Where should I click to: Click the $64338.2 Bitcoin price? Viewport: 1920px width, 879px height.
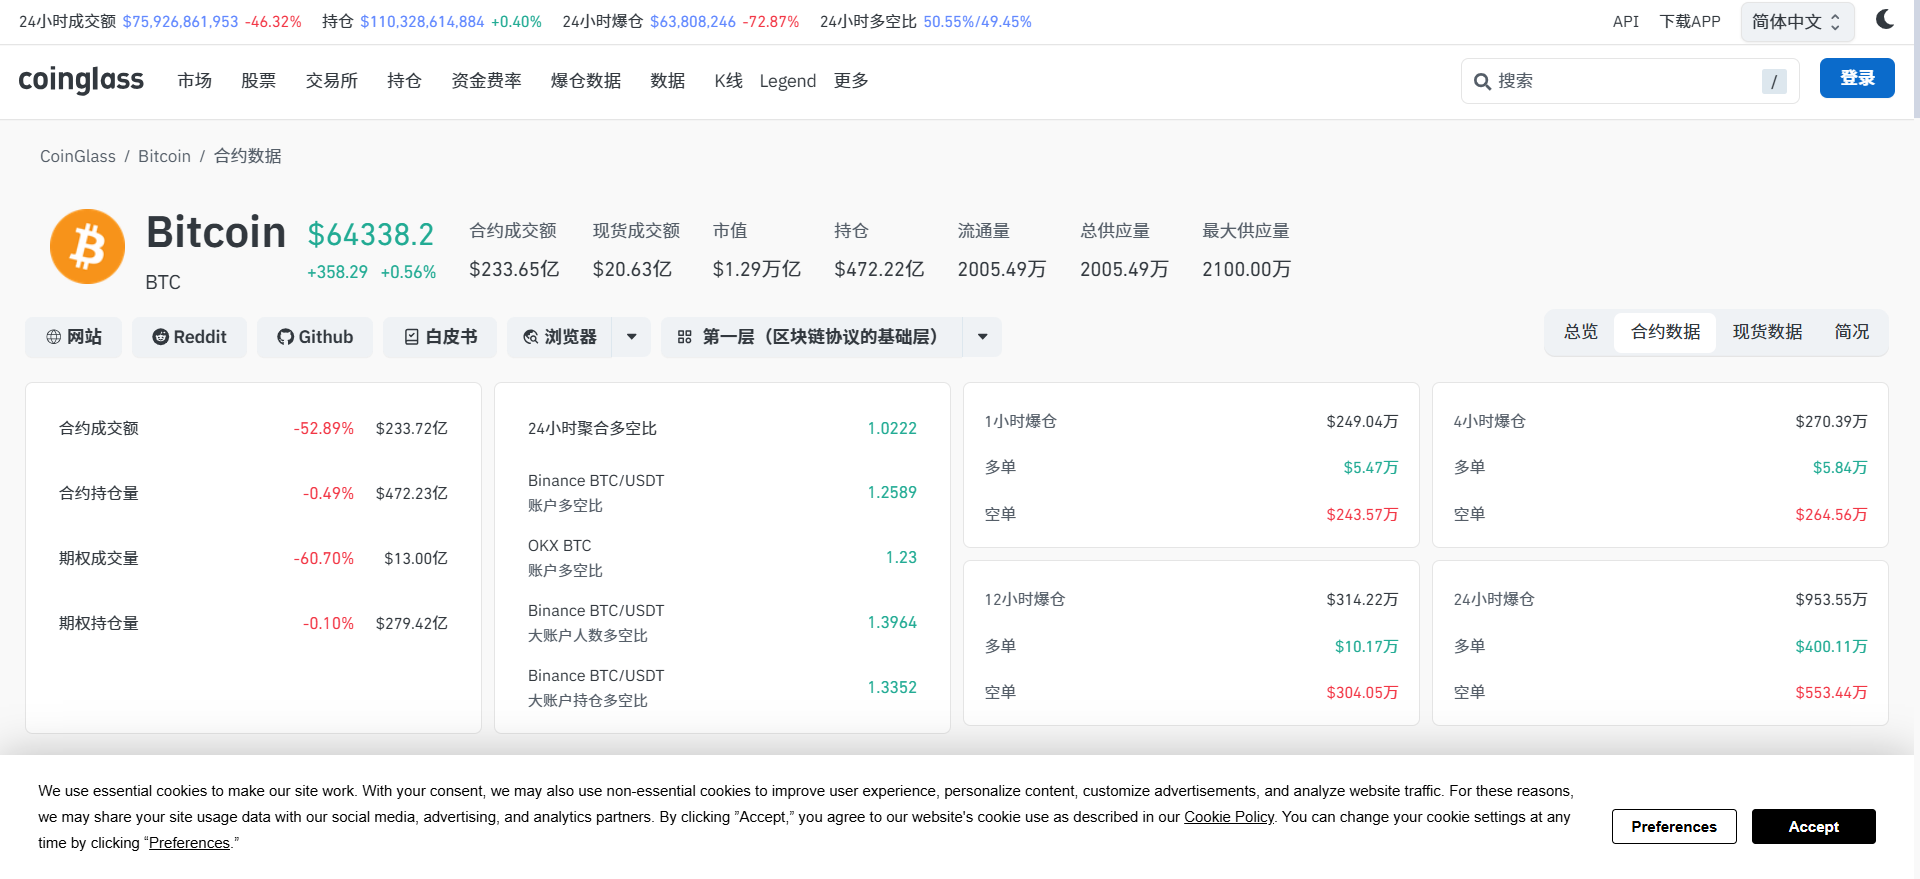pos(371,234)
